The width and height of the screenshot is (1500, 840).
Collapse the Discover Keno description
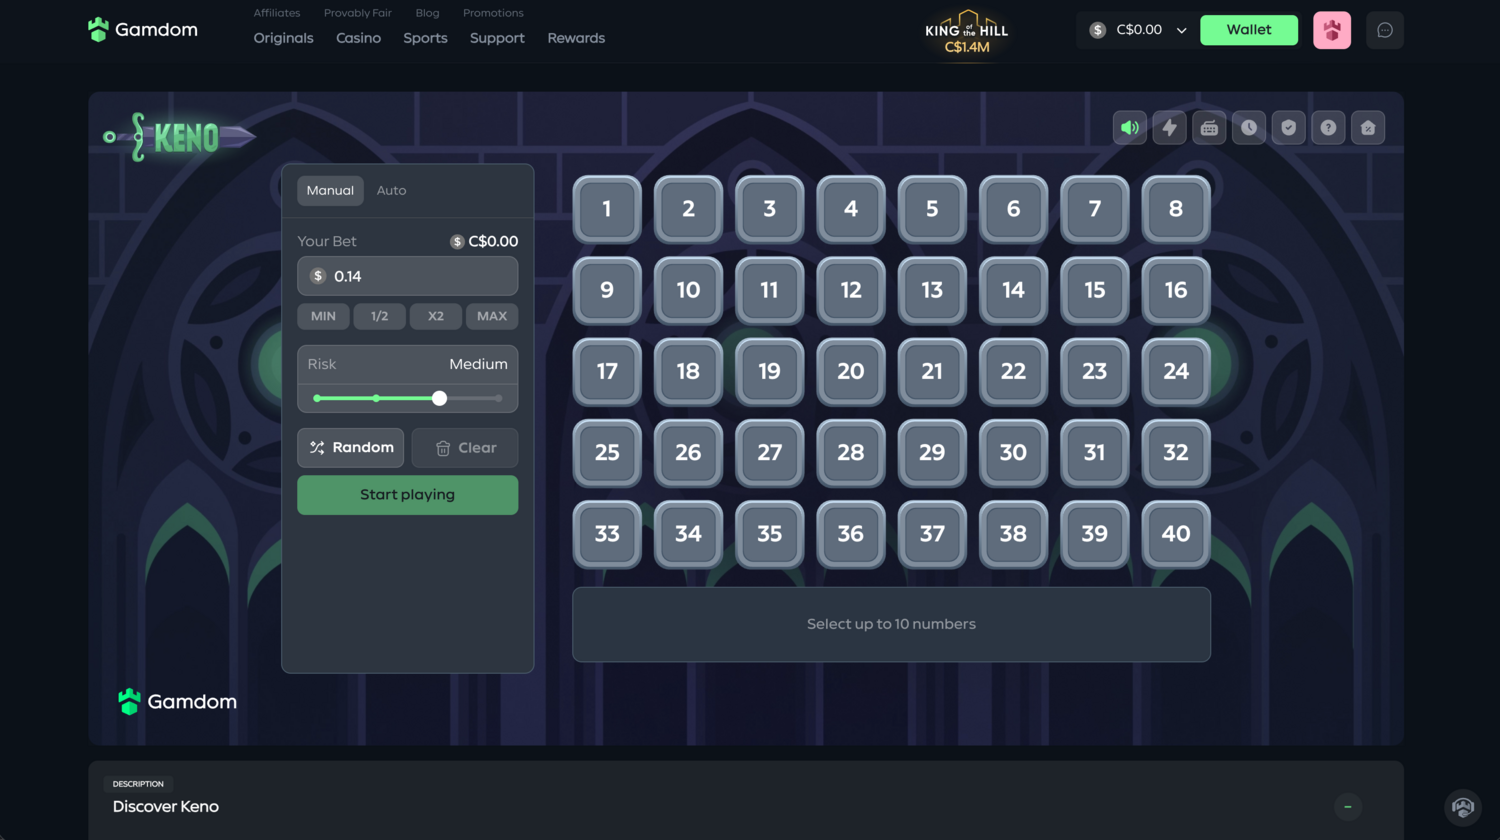tap(1347, 807)
